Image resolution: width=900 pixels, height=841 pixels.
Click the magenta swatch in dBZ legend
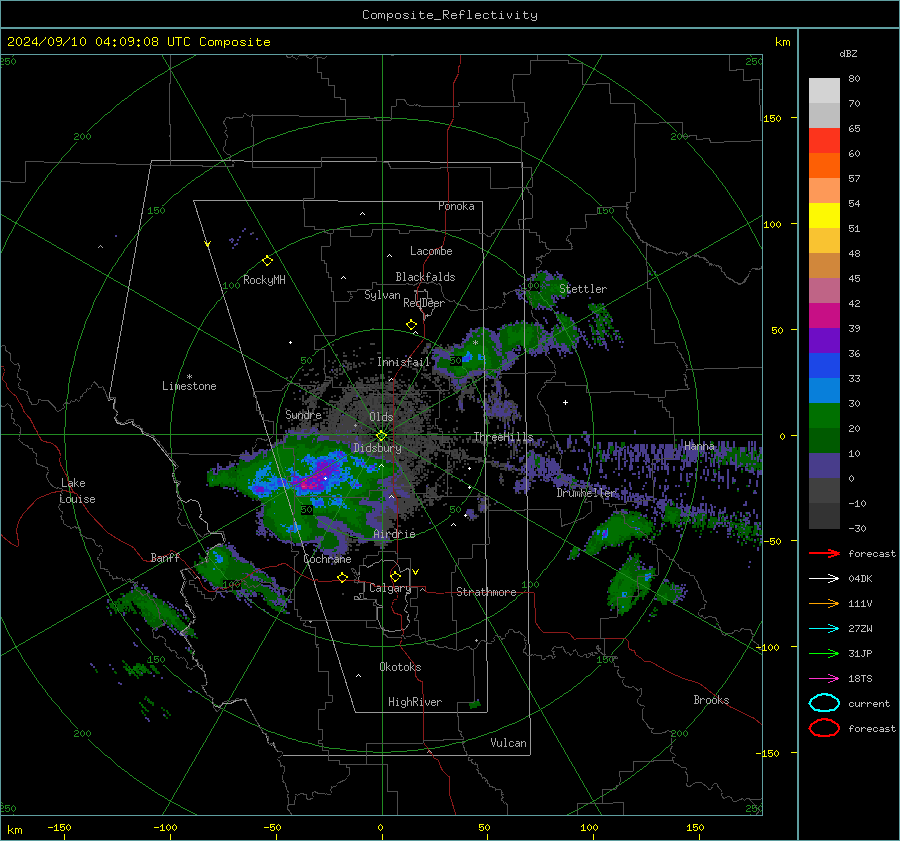(x=824, y=316)
